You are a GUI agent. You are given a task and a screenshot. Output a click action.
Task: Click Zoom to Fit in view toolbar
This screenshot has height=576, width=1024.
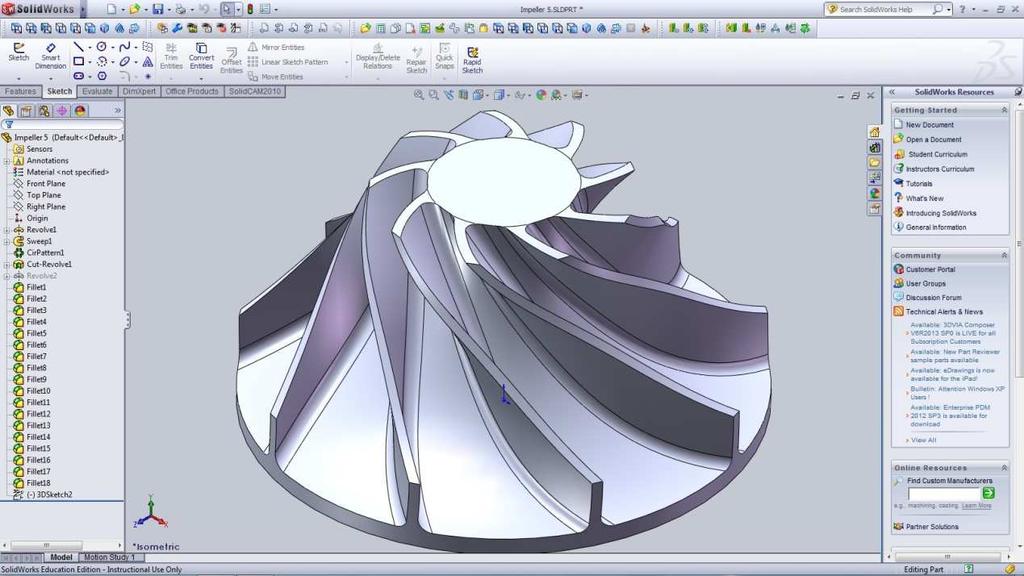(419, 95)
